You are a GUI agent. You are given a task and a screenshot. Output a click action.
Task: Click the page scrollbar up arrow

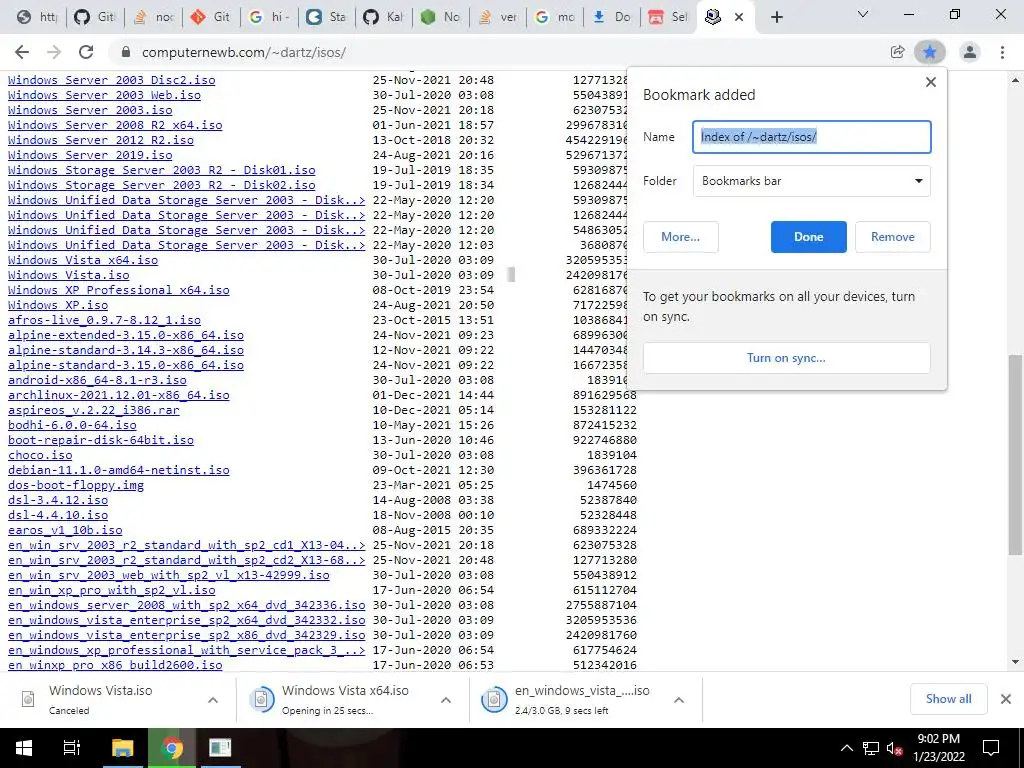click(x=1015, y=80)
